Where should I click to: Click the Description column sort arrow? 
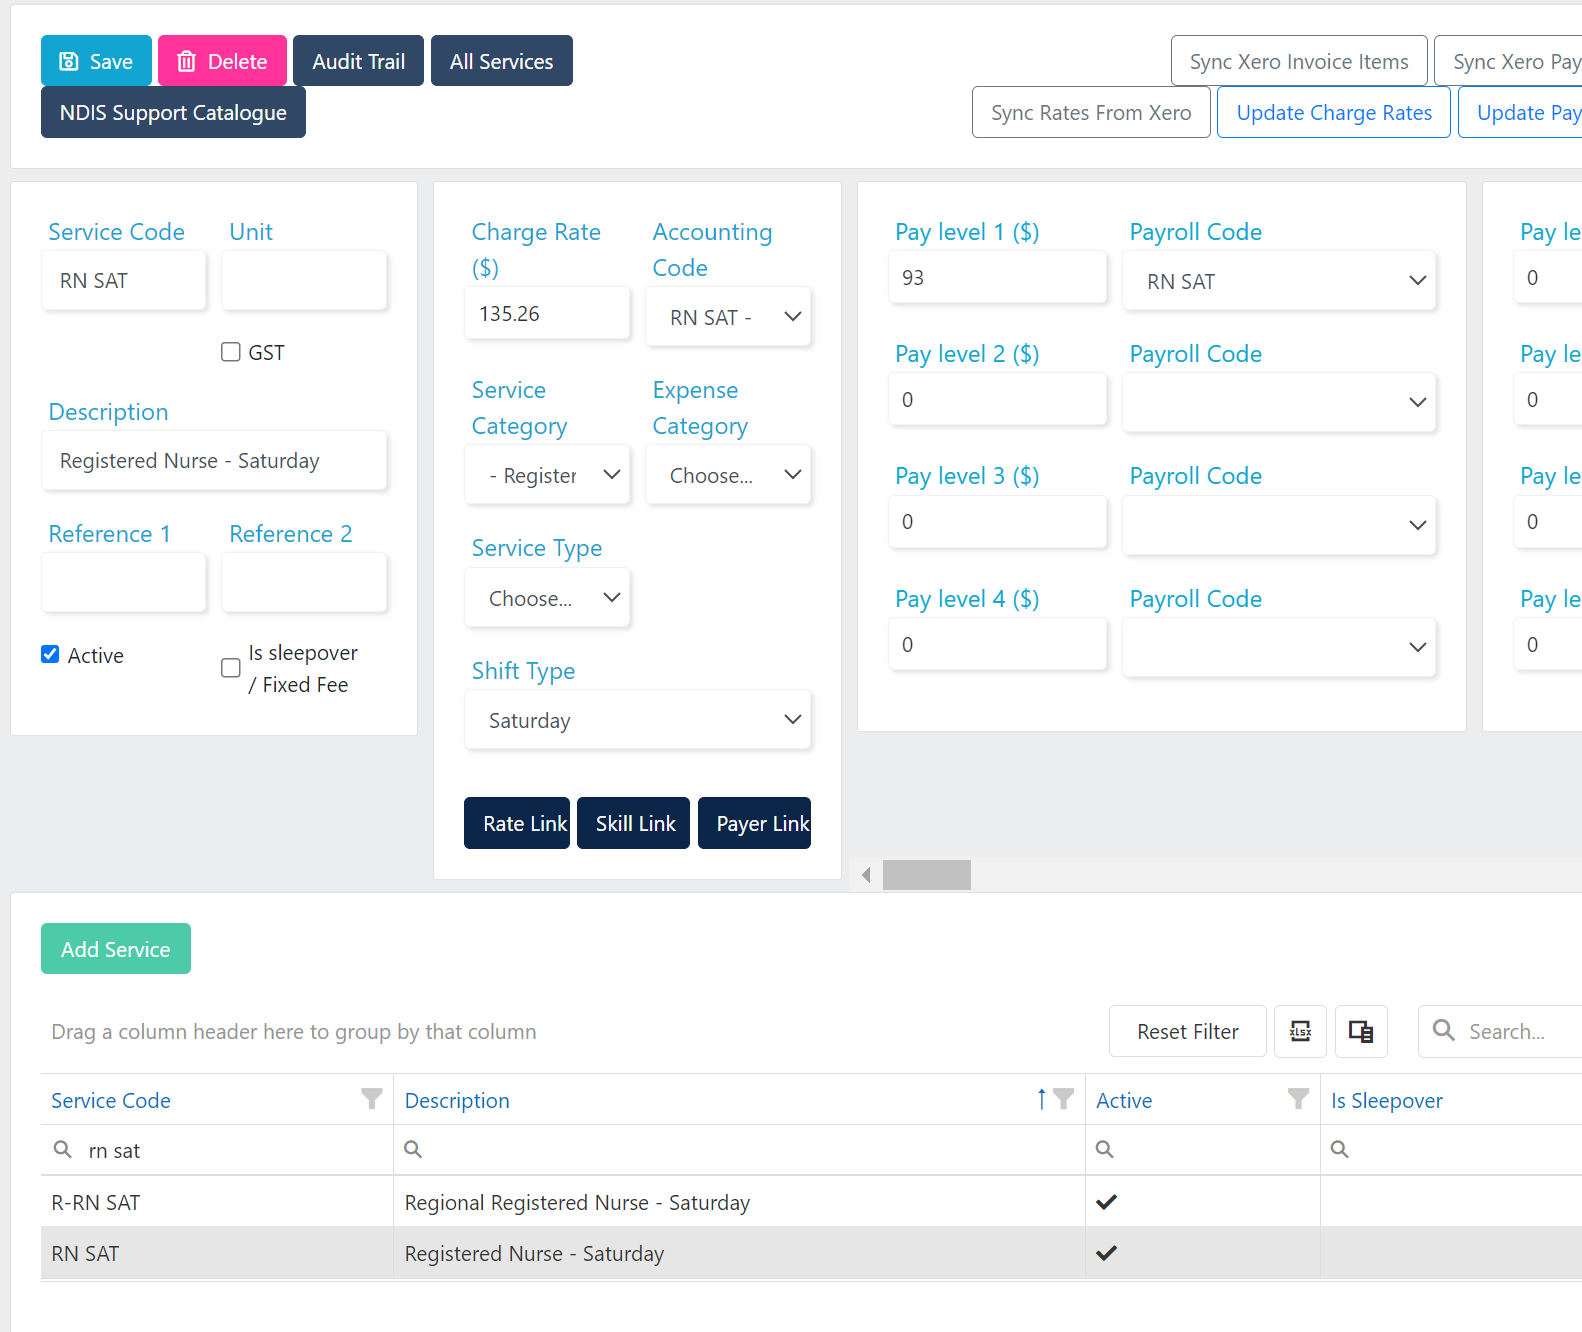tap(1041, 1099)
